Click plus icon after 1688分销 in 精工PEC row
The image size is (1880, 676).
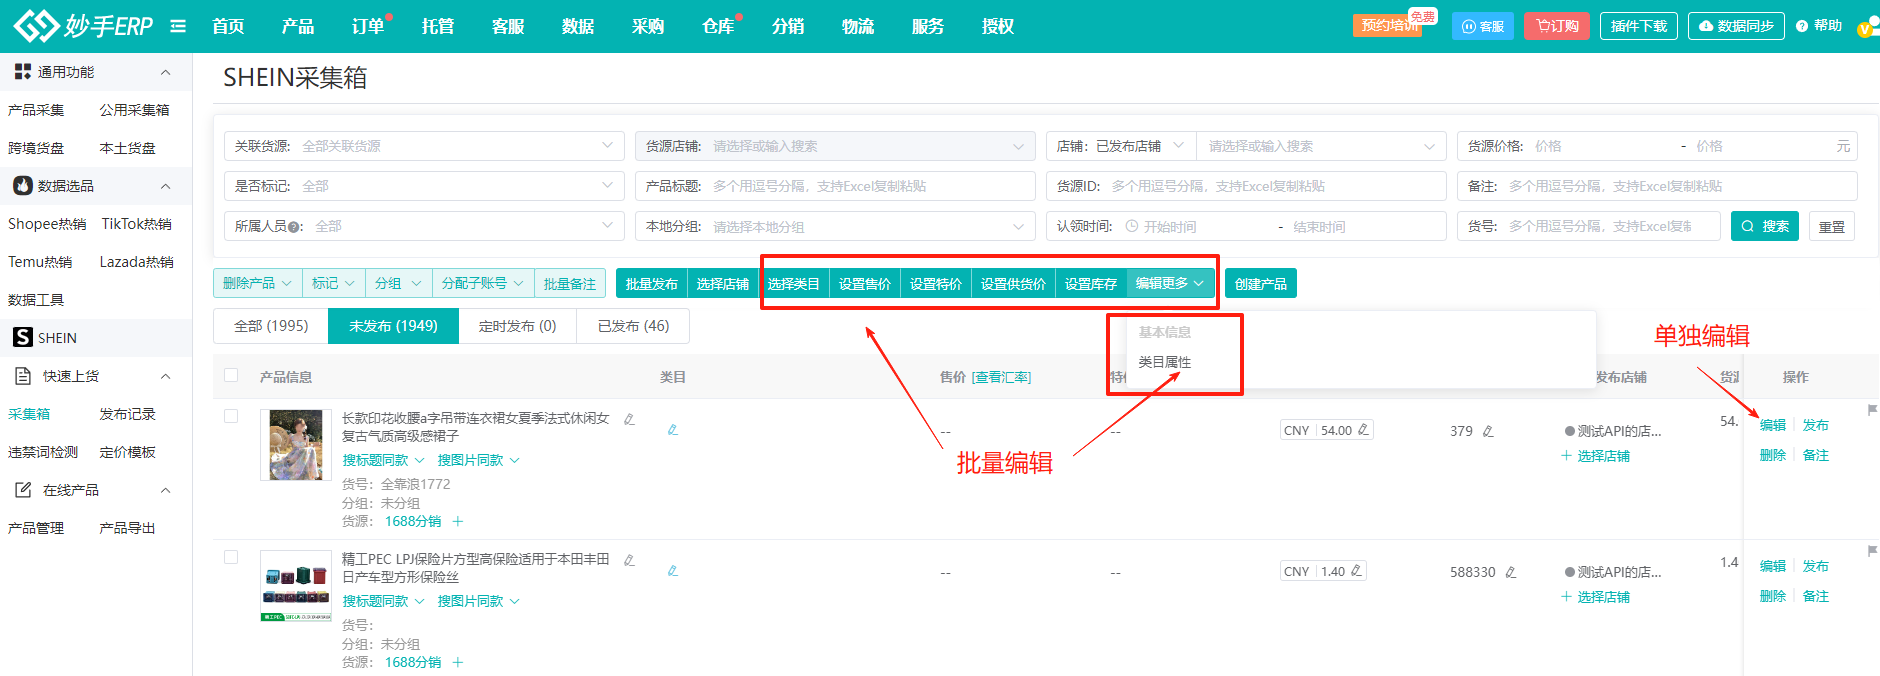point(458,662)
